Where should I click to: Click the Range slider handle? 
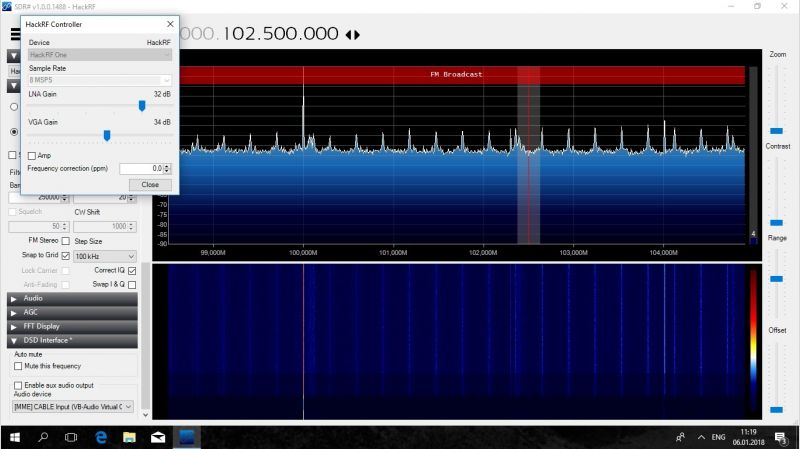[776, 279]
